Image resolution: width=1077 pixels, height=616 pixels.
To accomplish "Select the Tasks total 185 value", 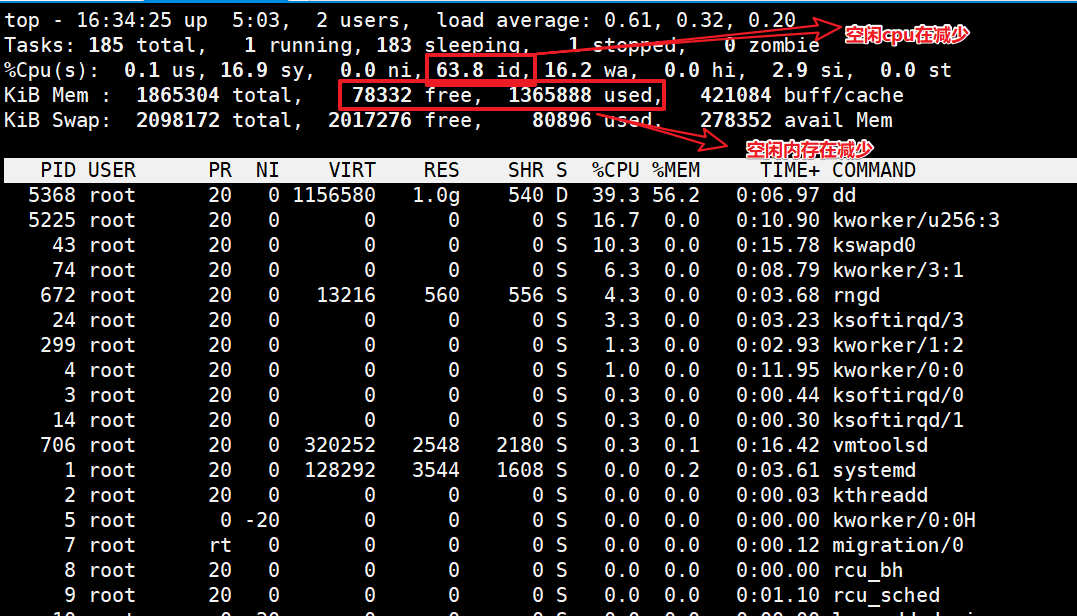I will [x=106, y=46].
